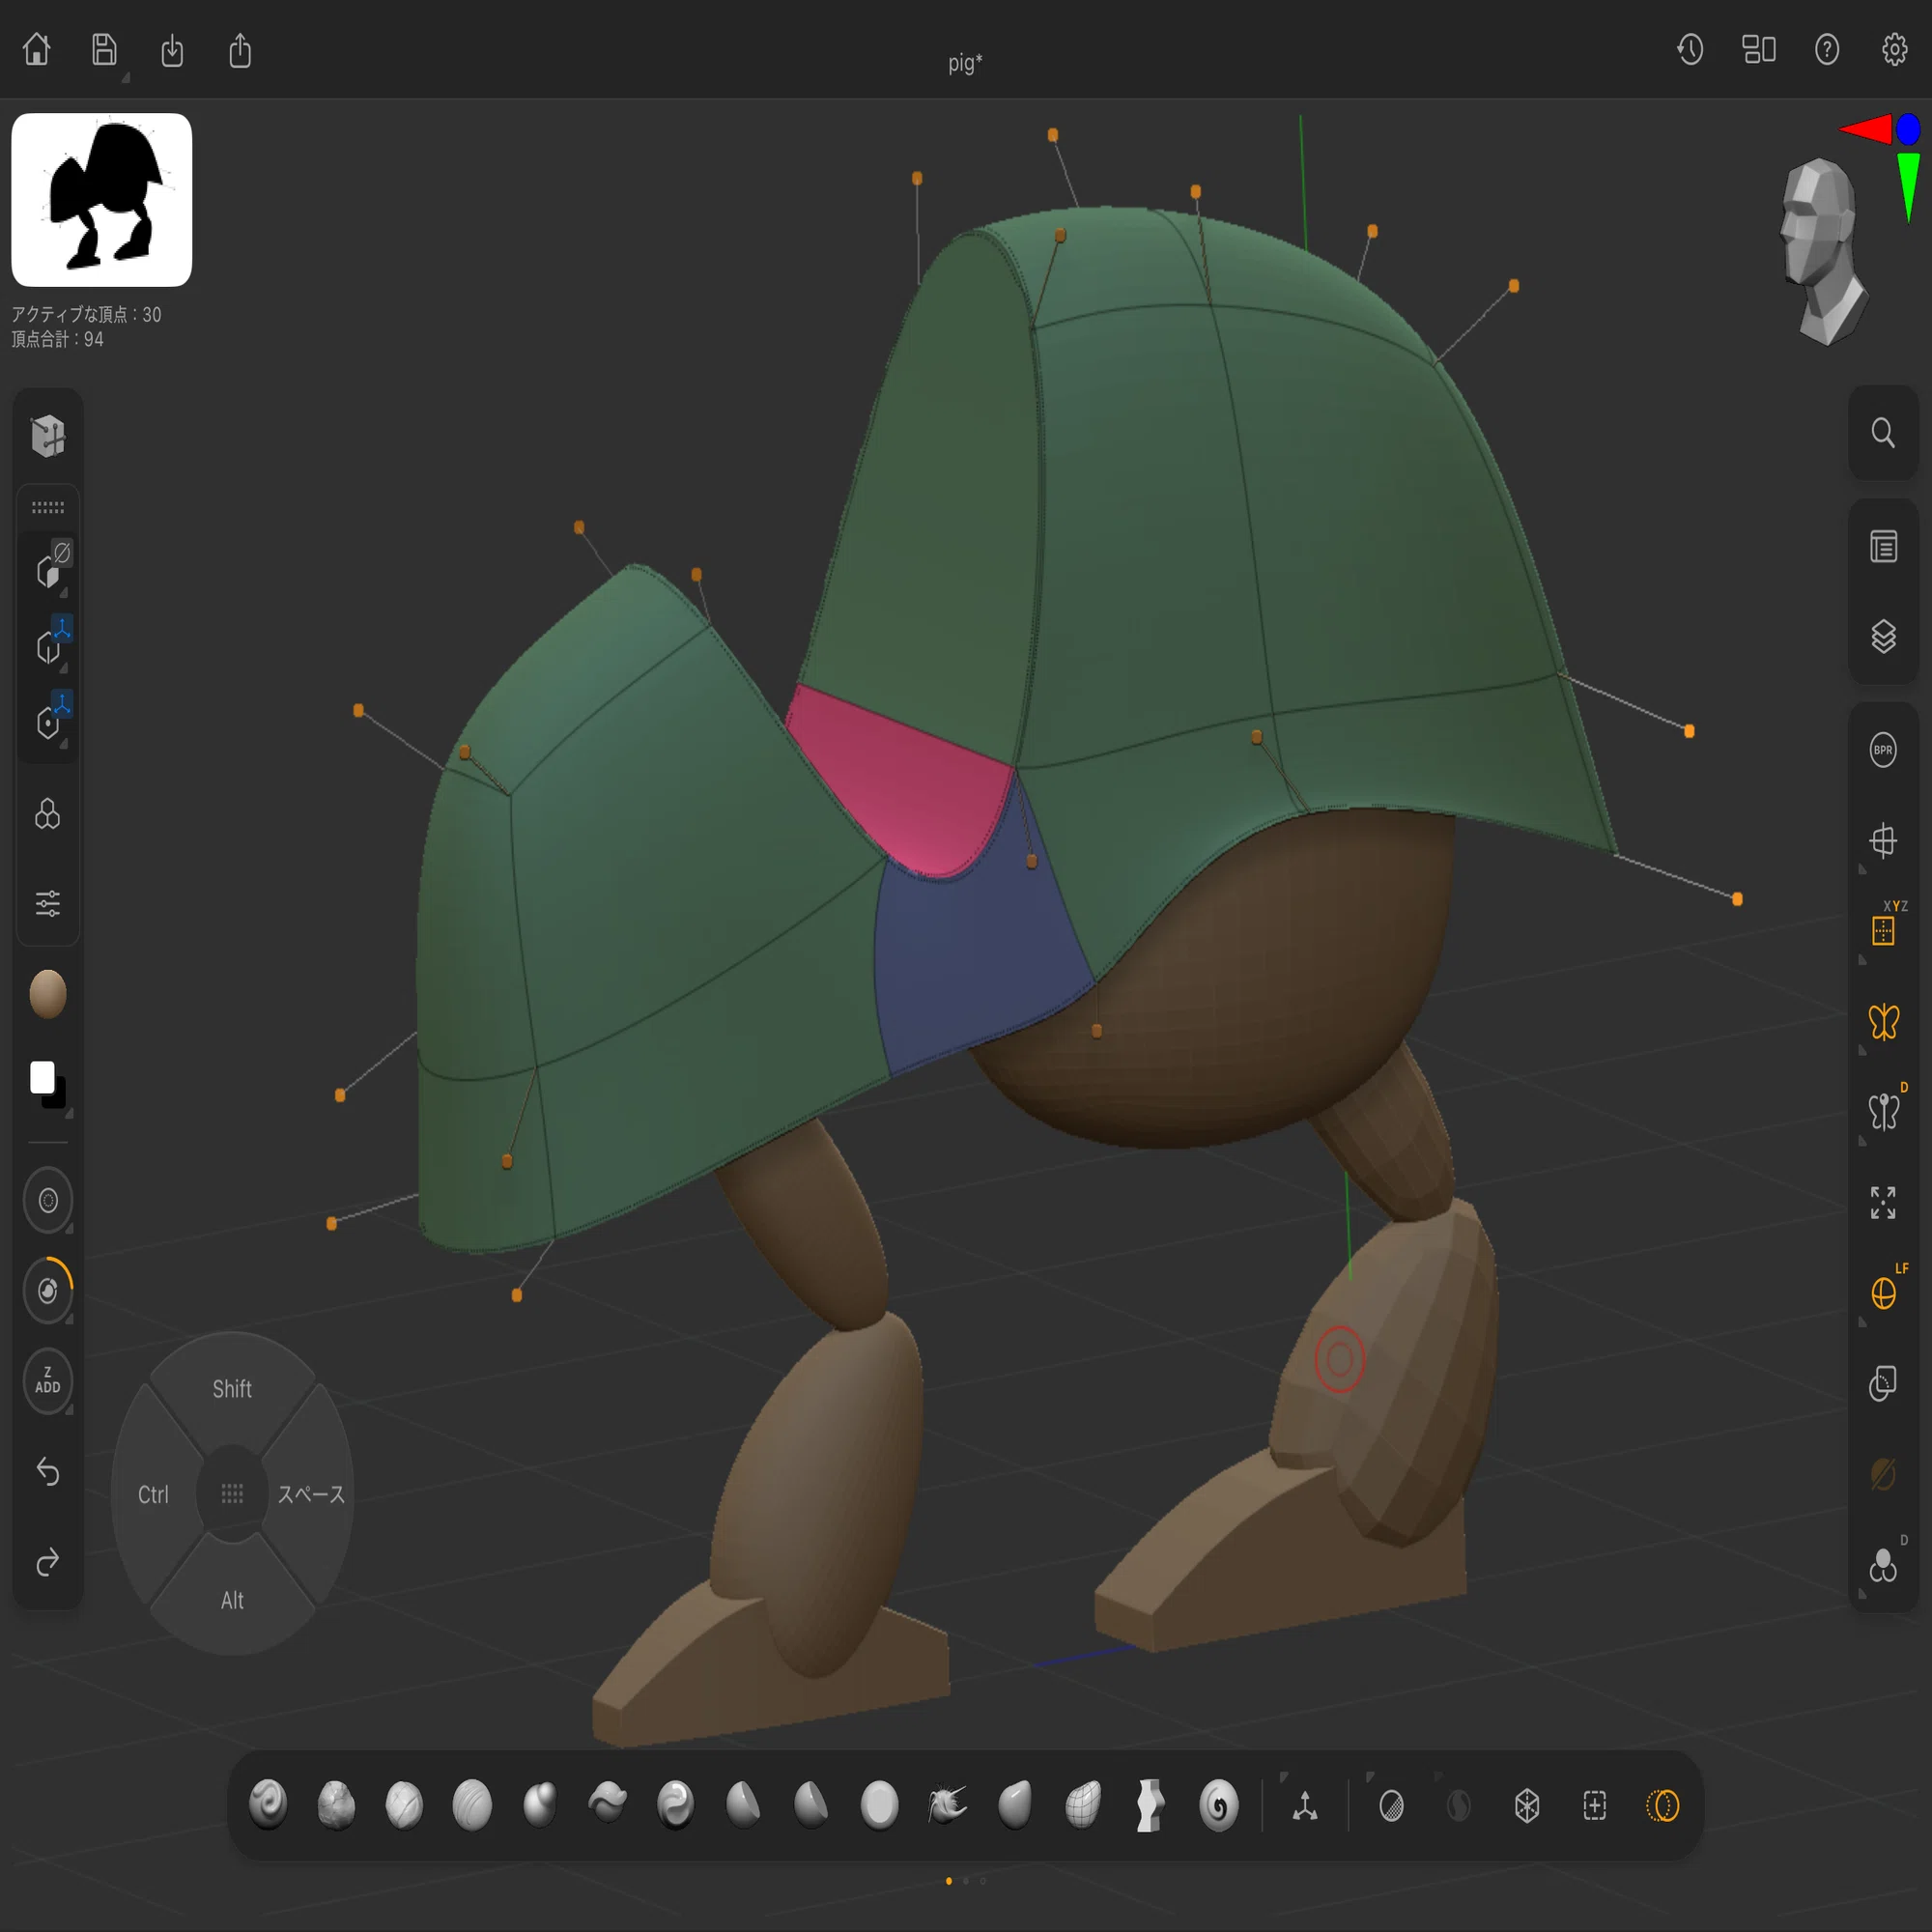Toggle the dimmed slashed-circle ghost button

[1883, 1473]
